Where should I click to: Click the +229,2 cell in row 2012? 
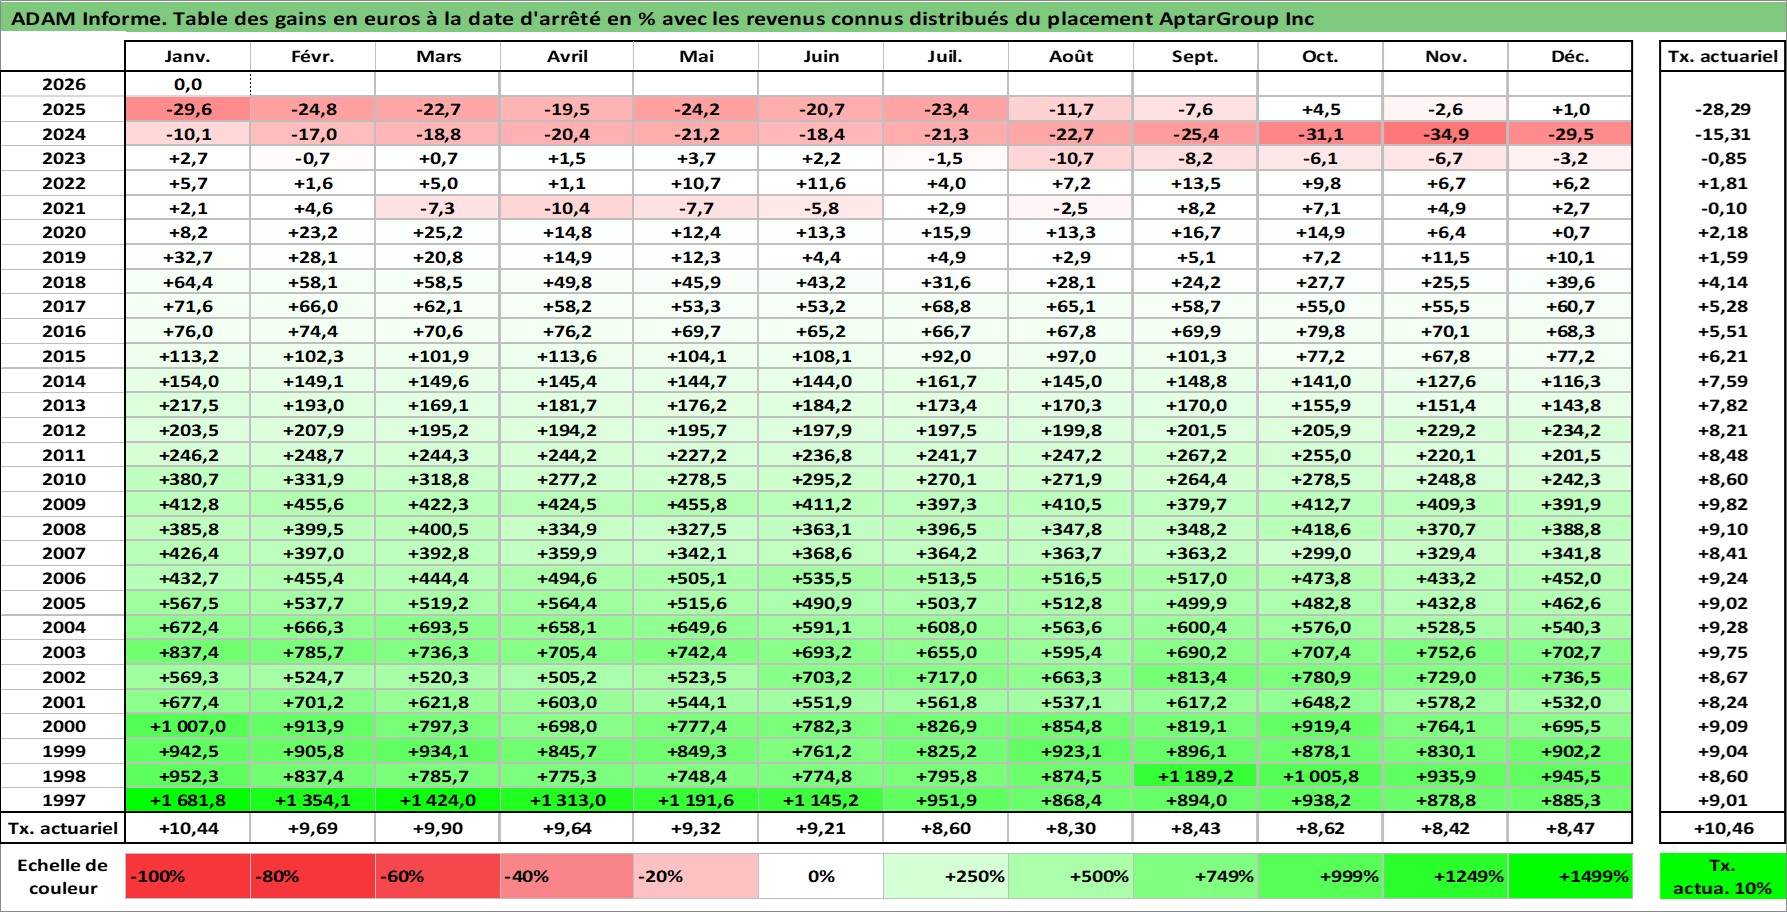tap(1445, 430)
